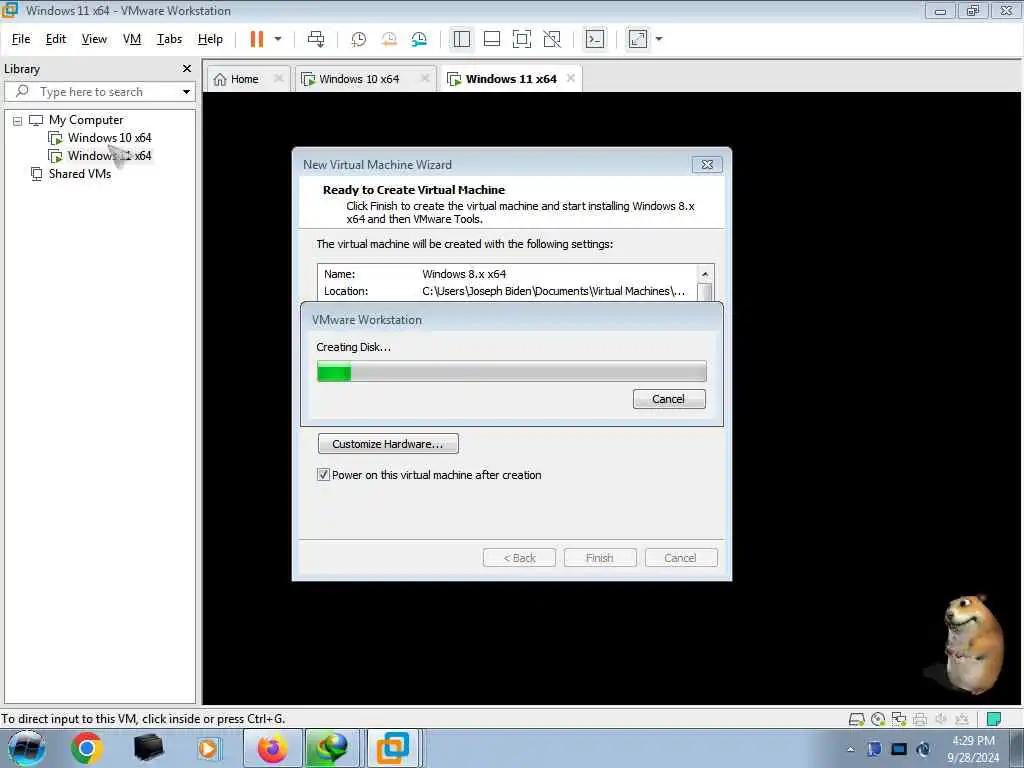Click the VMware Workstation taskbar icon

393,748
